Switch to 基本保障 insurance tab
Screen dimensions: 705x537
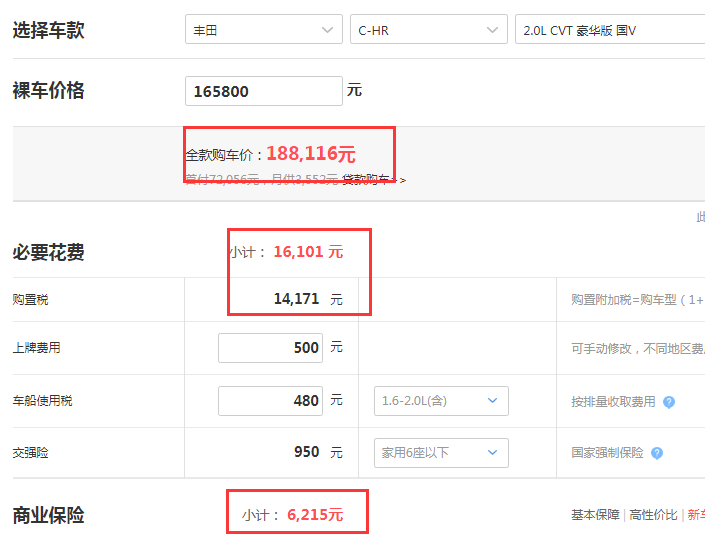(x=595, y=515)
